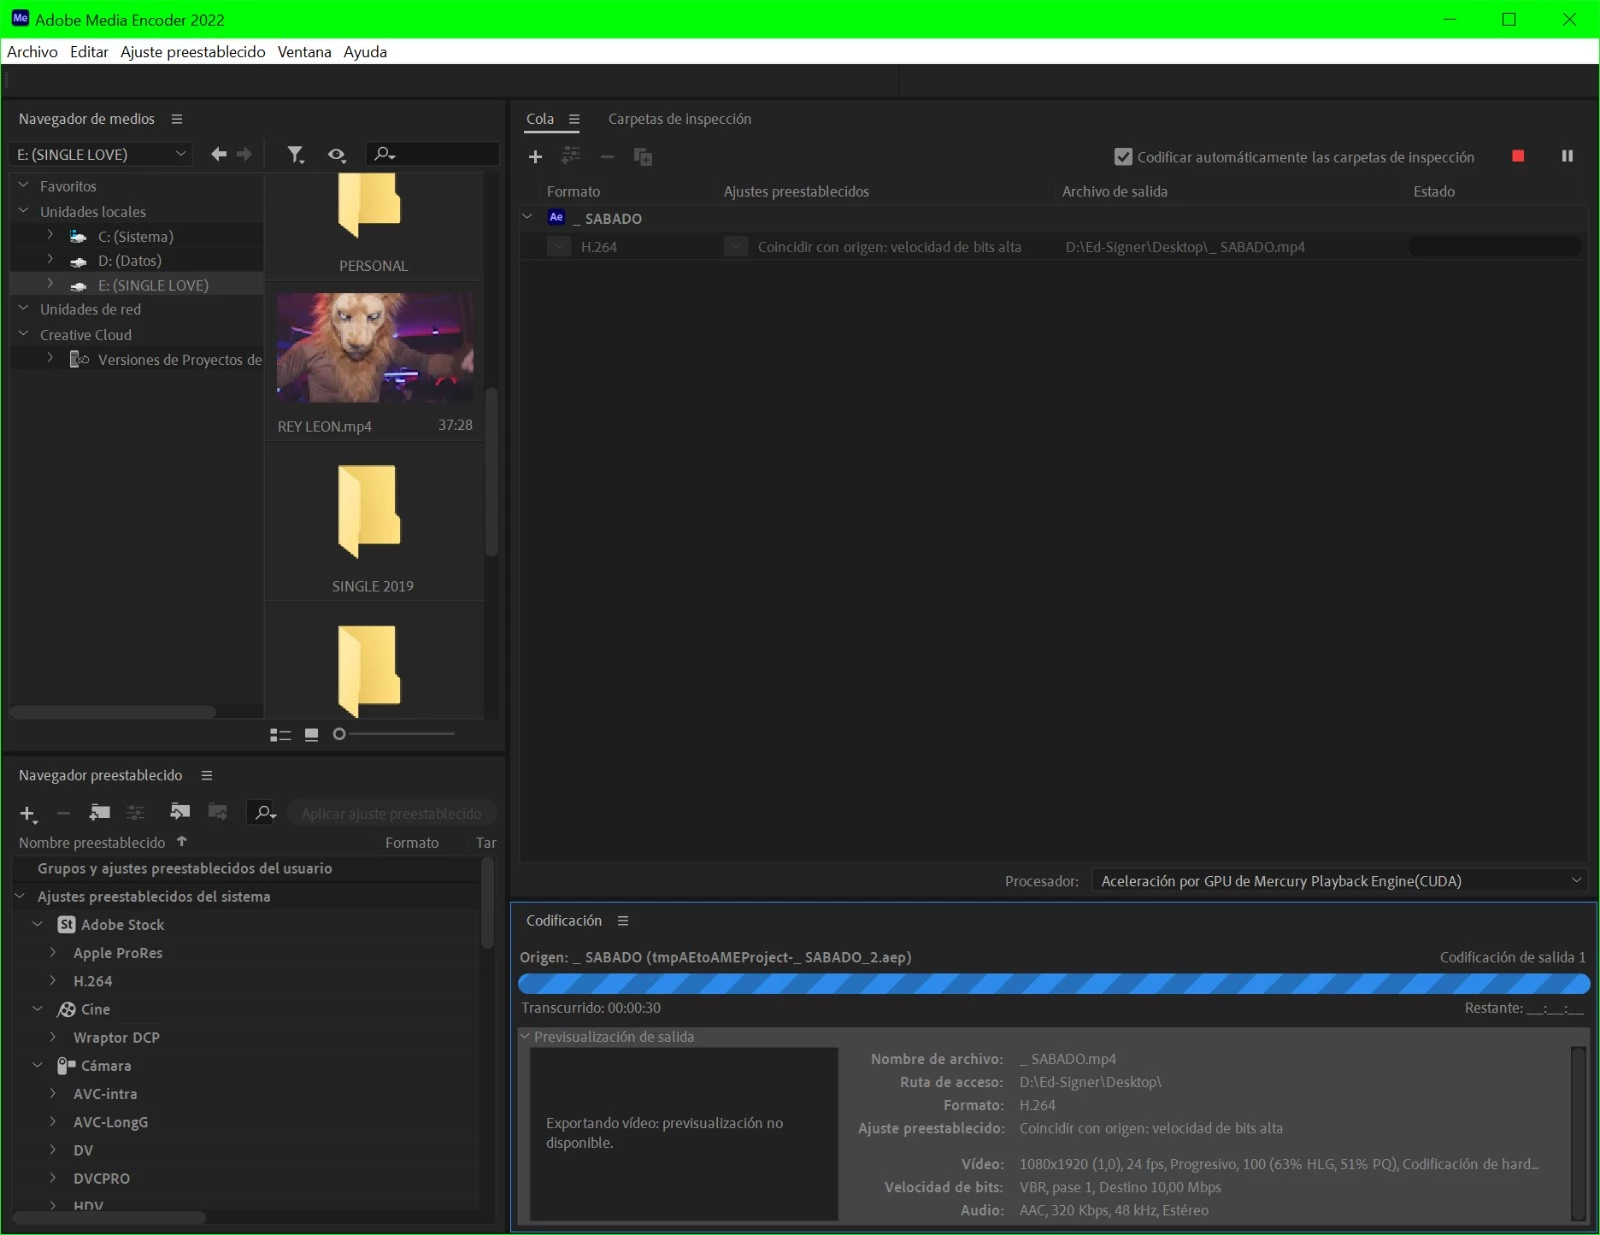
Task: Click the add source plus icon in Cola
Action: 535,157
